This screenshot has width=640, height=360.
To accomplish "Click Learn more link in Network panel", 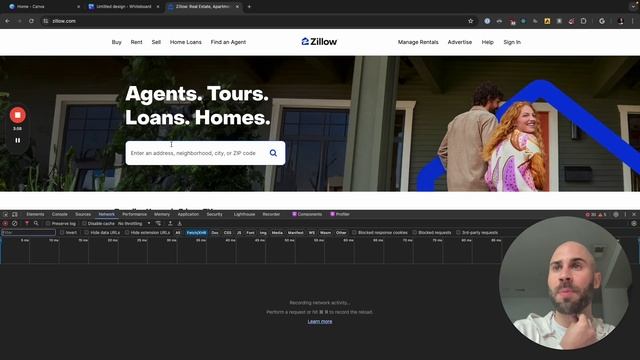I will click(x=320, y=322).
